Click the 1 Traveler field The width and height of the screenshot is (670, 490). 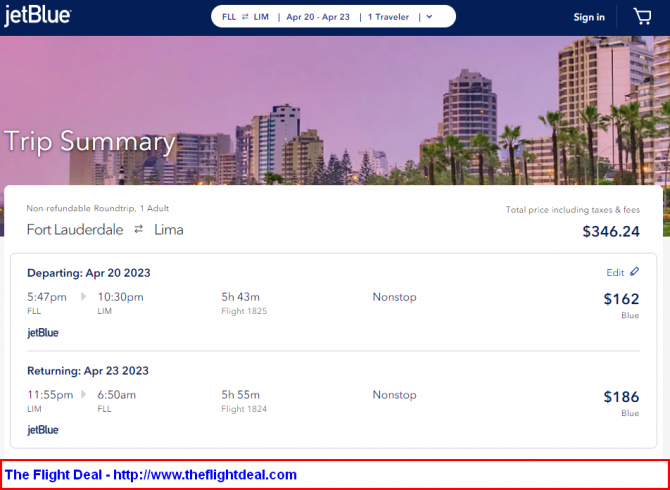pos(388,17)
